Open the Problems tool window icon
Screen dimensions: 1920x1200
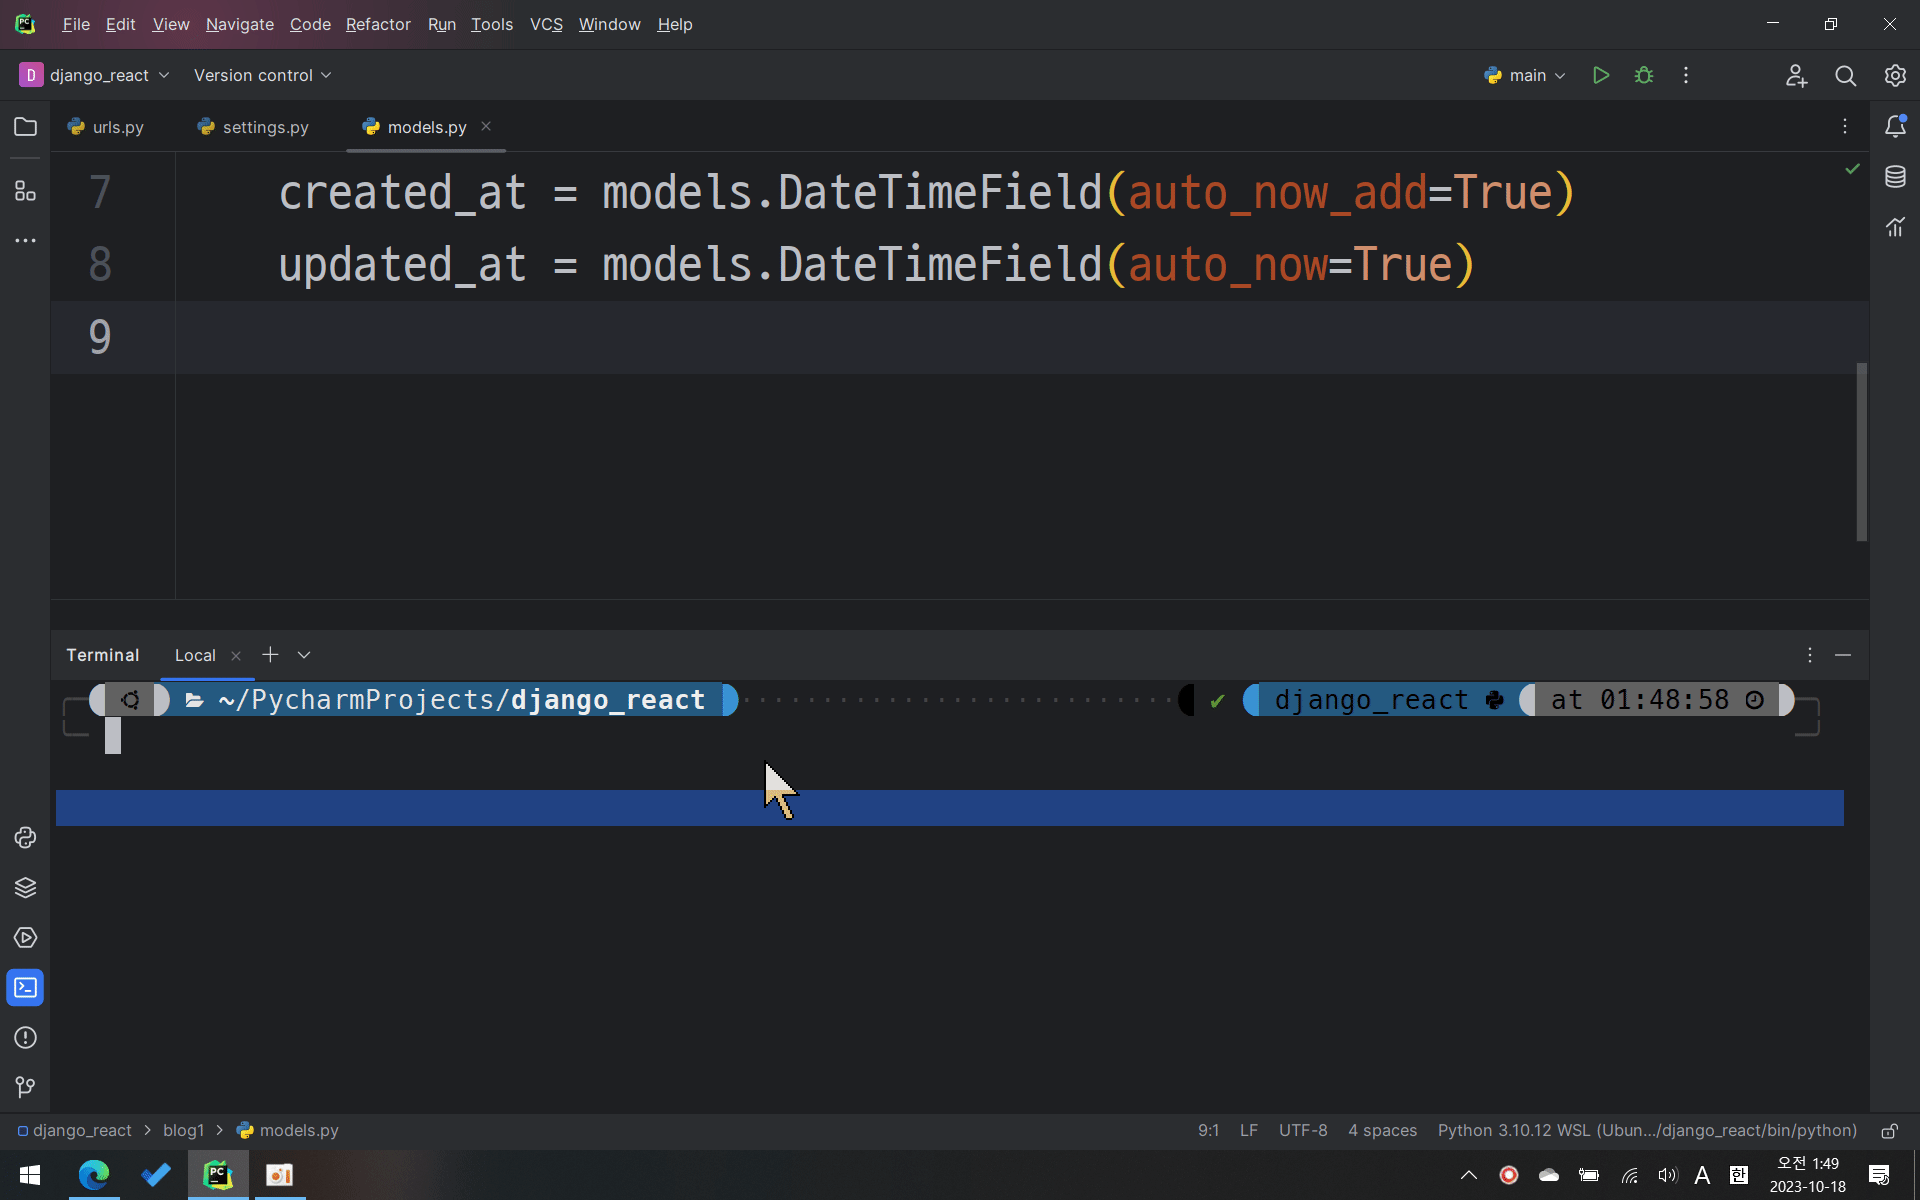coord(25,1038)
